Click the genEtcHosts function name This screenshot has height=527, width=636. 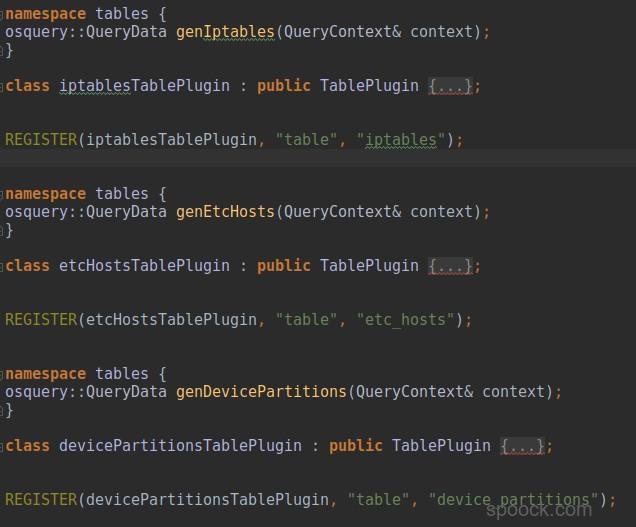[x=225, y=212]
